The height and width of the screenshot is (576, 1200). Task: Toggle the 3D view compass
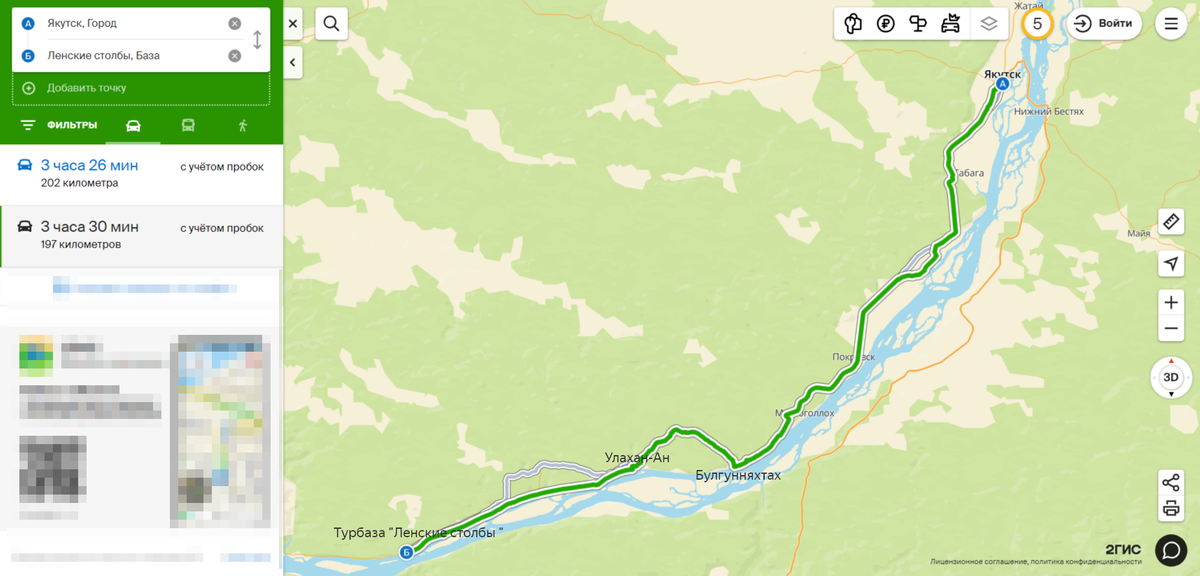pos(1171,377)
